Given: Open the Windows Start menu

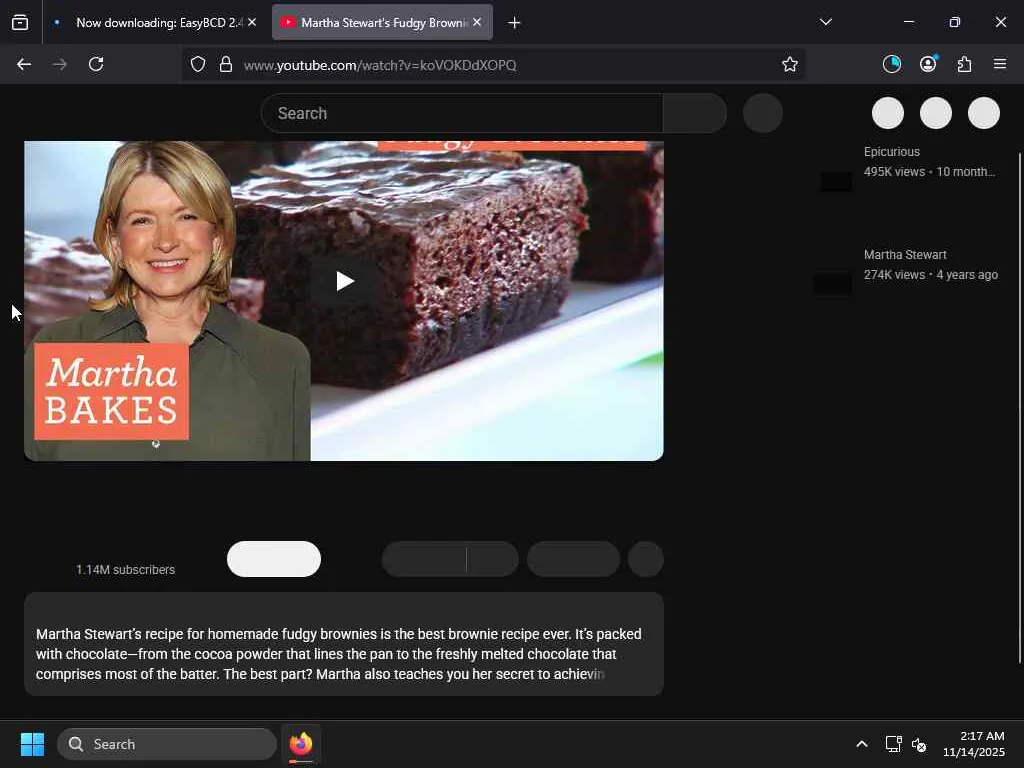Looking at the screenshot, I should click(32, 744).
